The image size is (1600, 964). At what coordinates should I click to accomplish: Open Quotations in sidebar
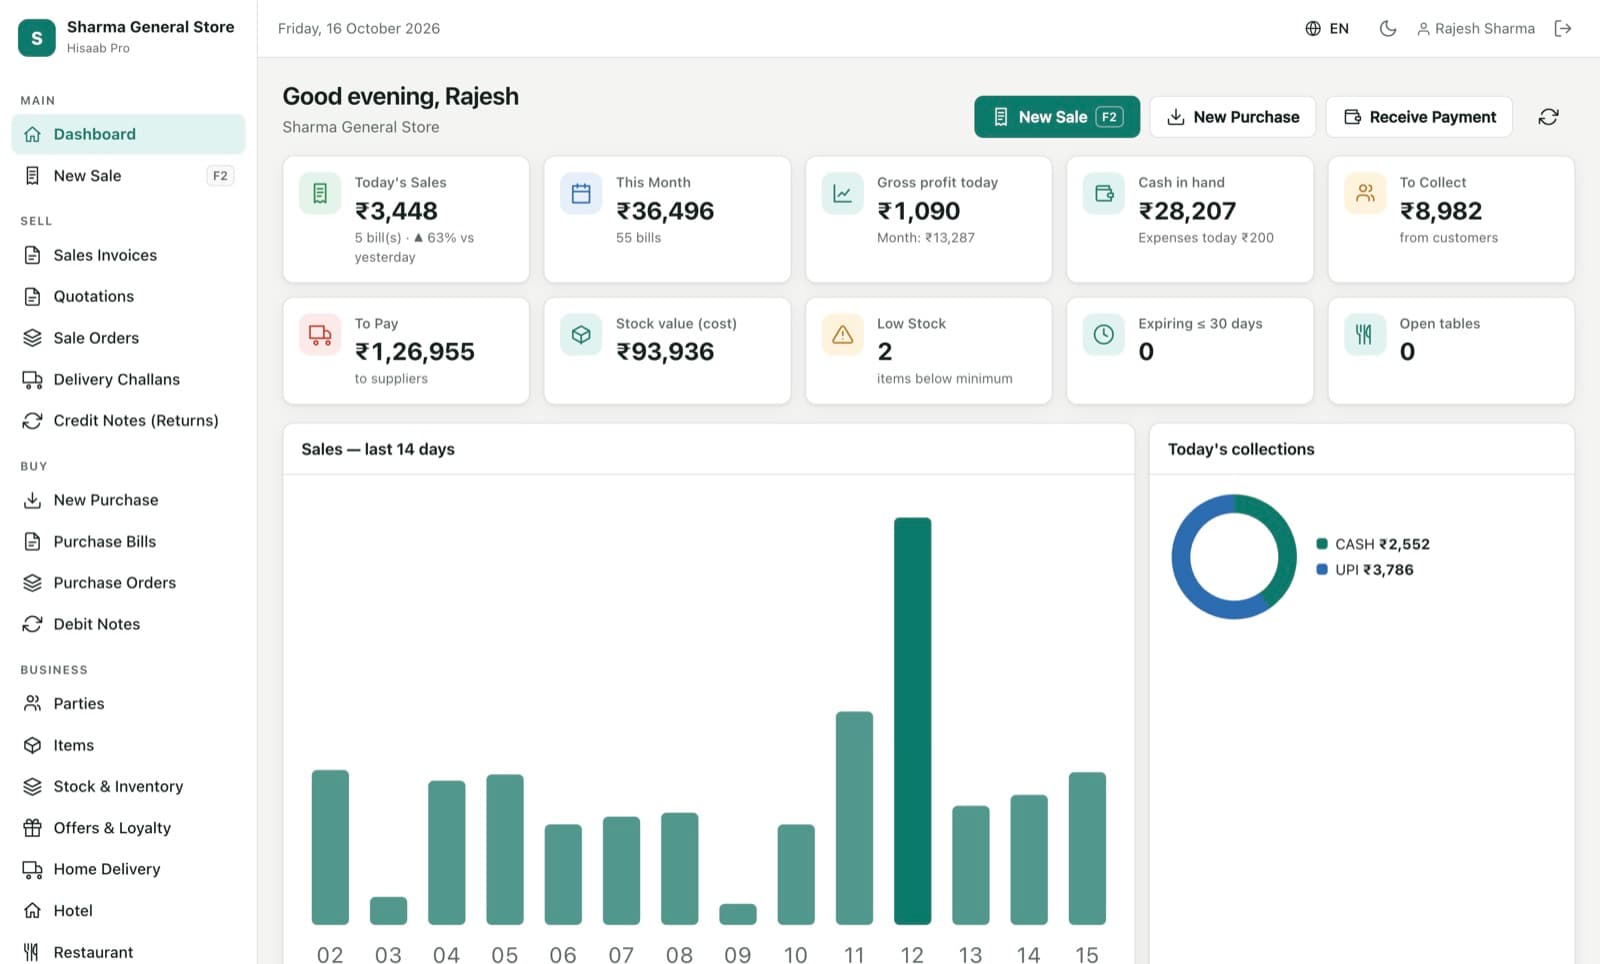128,297
